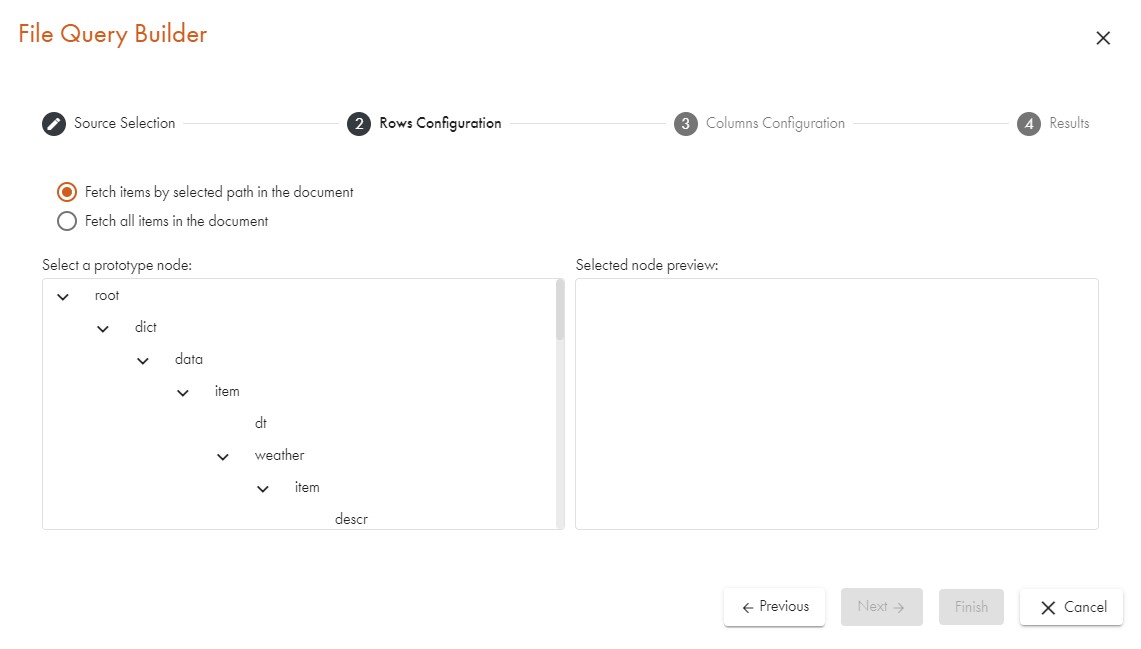Click the step 4 Results circle icon
Screen dimensions: 1141x649
click(x=1028, y=124)
